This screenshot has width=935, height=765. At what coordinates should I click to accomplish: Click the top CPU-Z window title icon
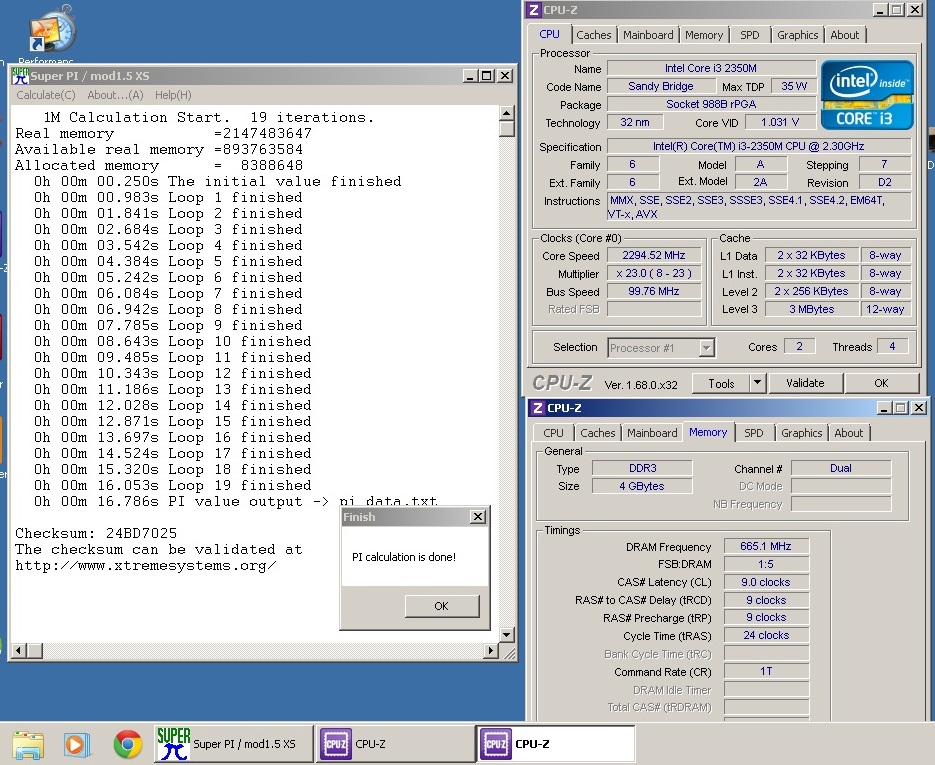(x=534, y=10)
